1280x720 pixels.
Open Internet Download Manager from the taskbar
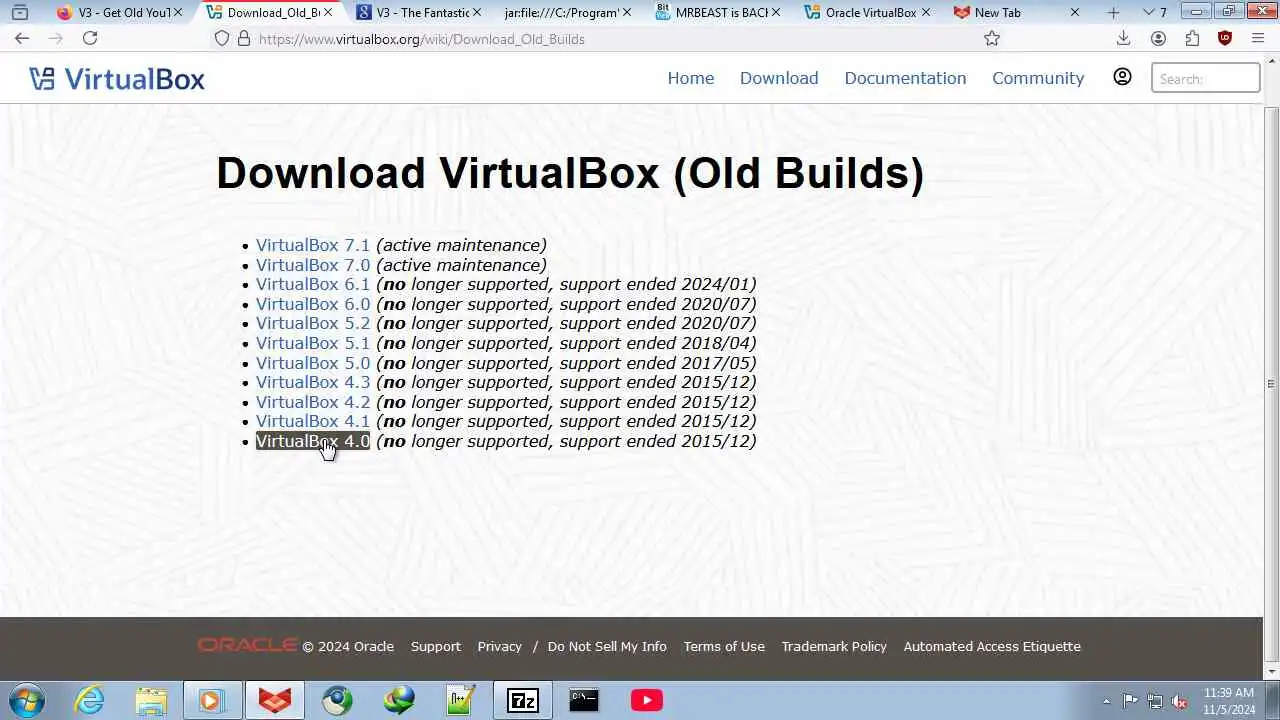[x=399, y=700]
